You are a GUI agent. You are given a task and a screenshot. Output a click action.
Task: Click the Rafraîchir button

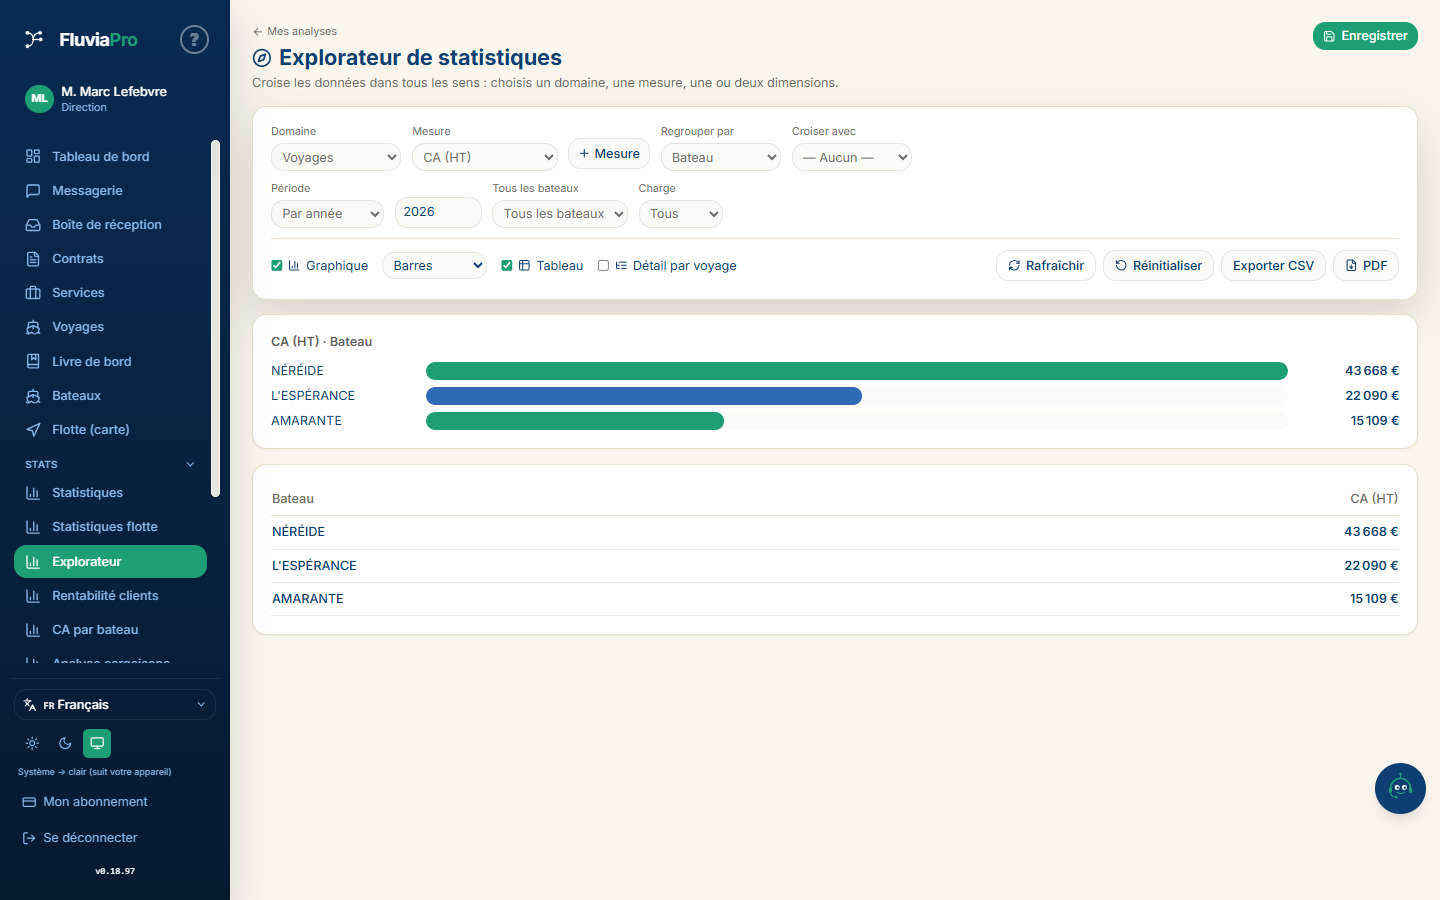1046,265
